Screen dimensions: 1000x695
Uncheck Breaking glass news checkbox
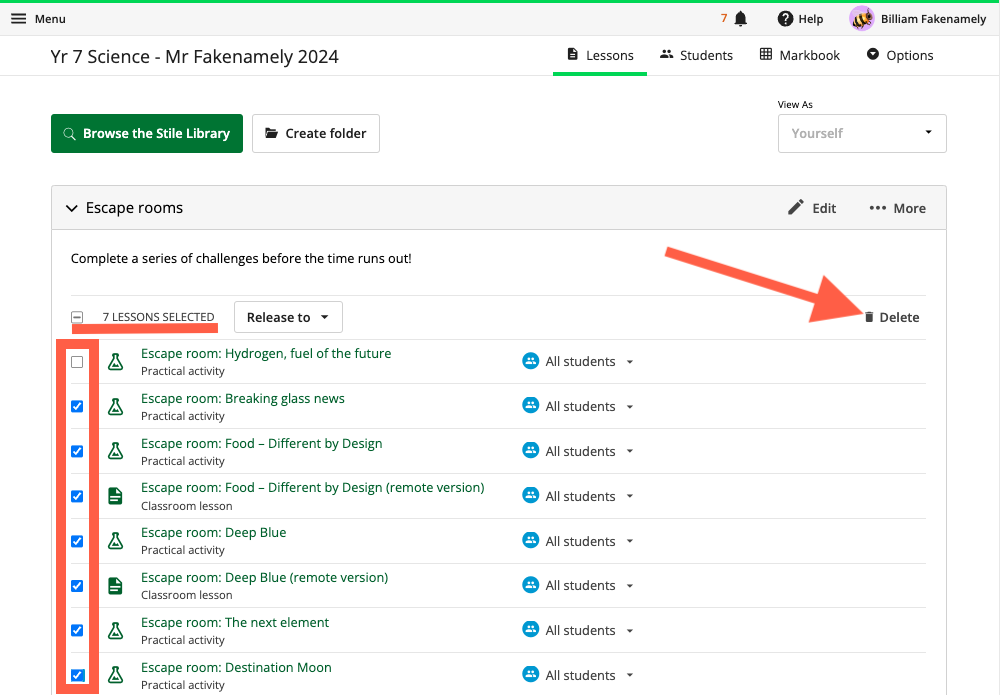pyautogui.click(x=77, y=406)
